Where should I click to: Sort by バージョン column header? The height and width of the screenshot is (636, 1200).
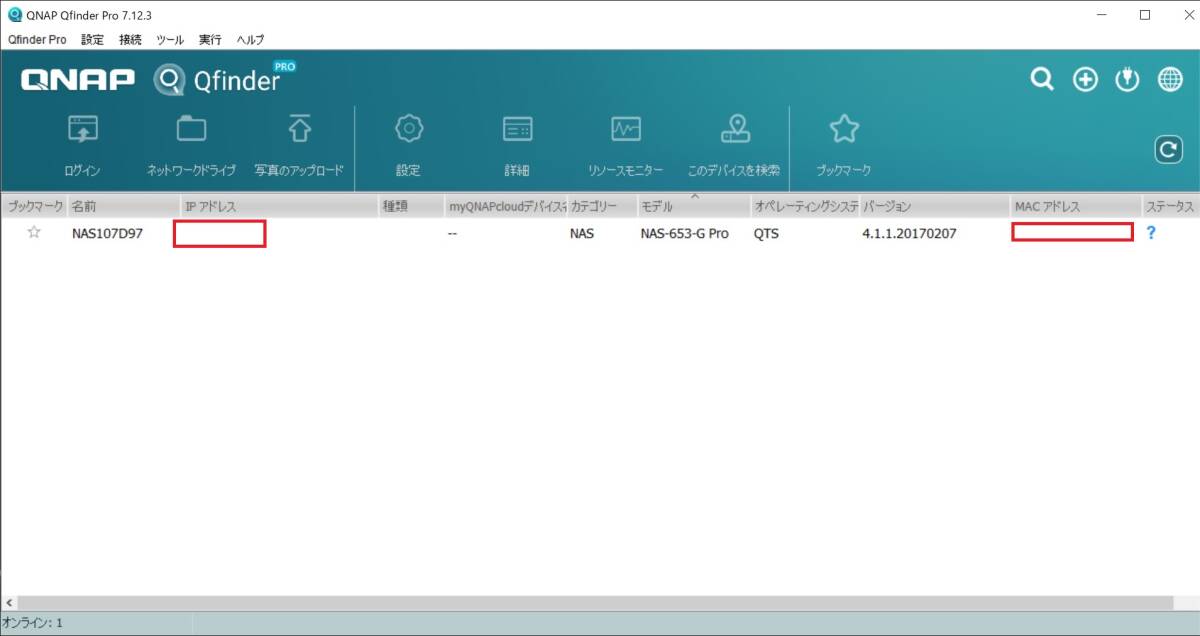tap(934, 206)
